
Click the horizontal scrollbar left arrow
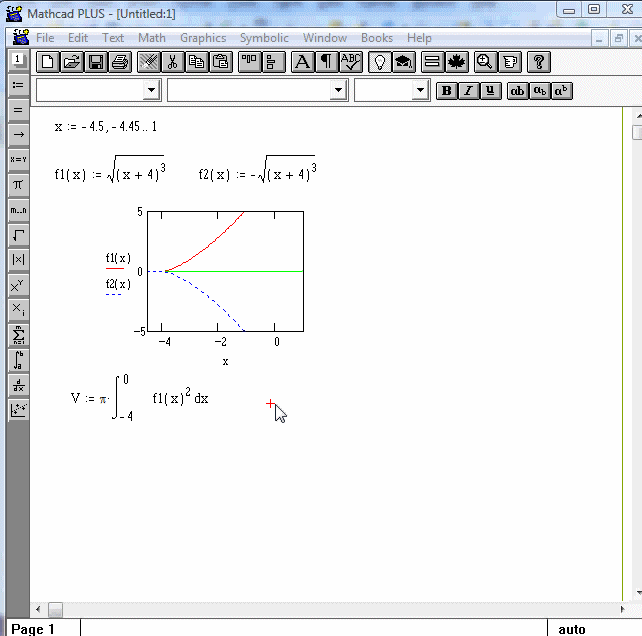tap(40, 609)
